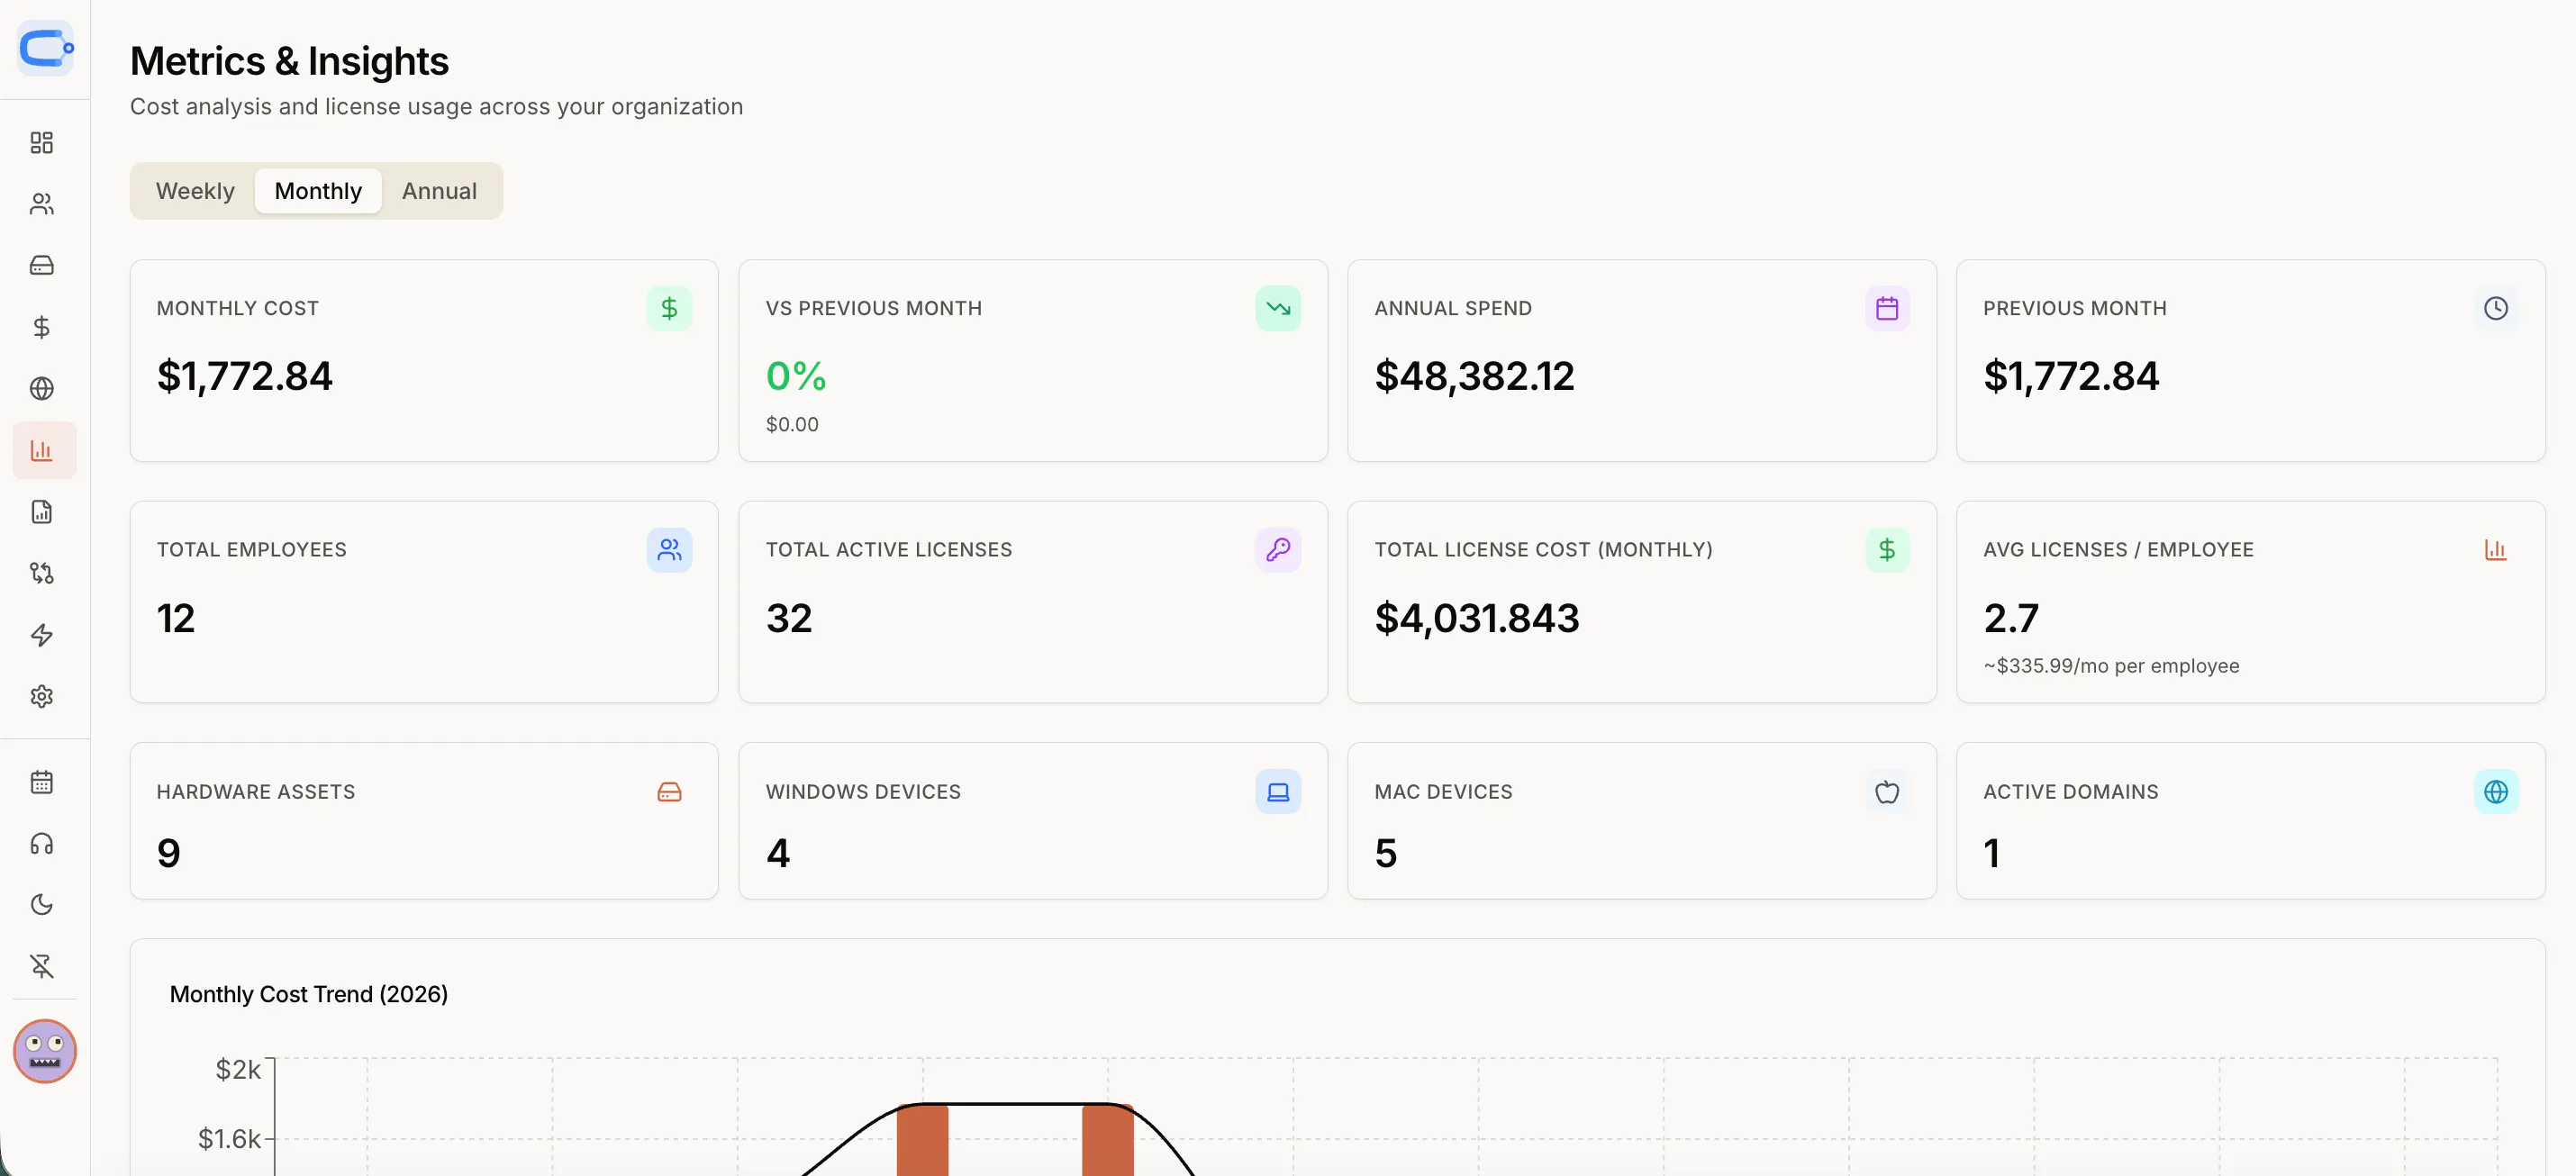Click the chart icon on Avg Licenses card
2576x1176 pixels.
[x=2496, y=550]
